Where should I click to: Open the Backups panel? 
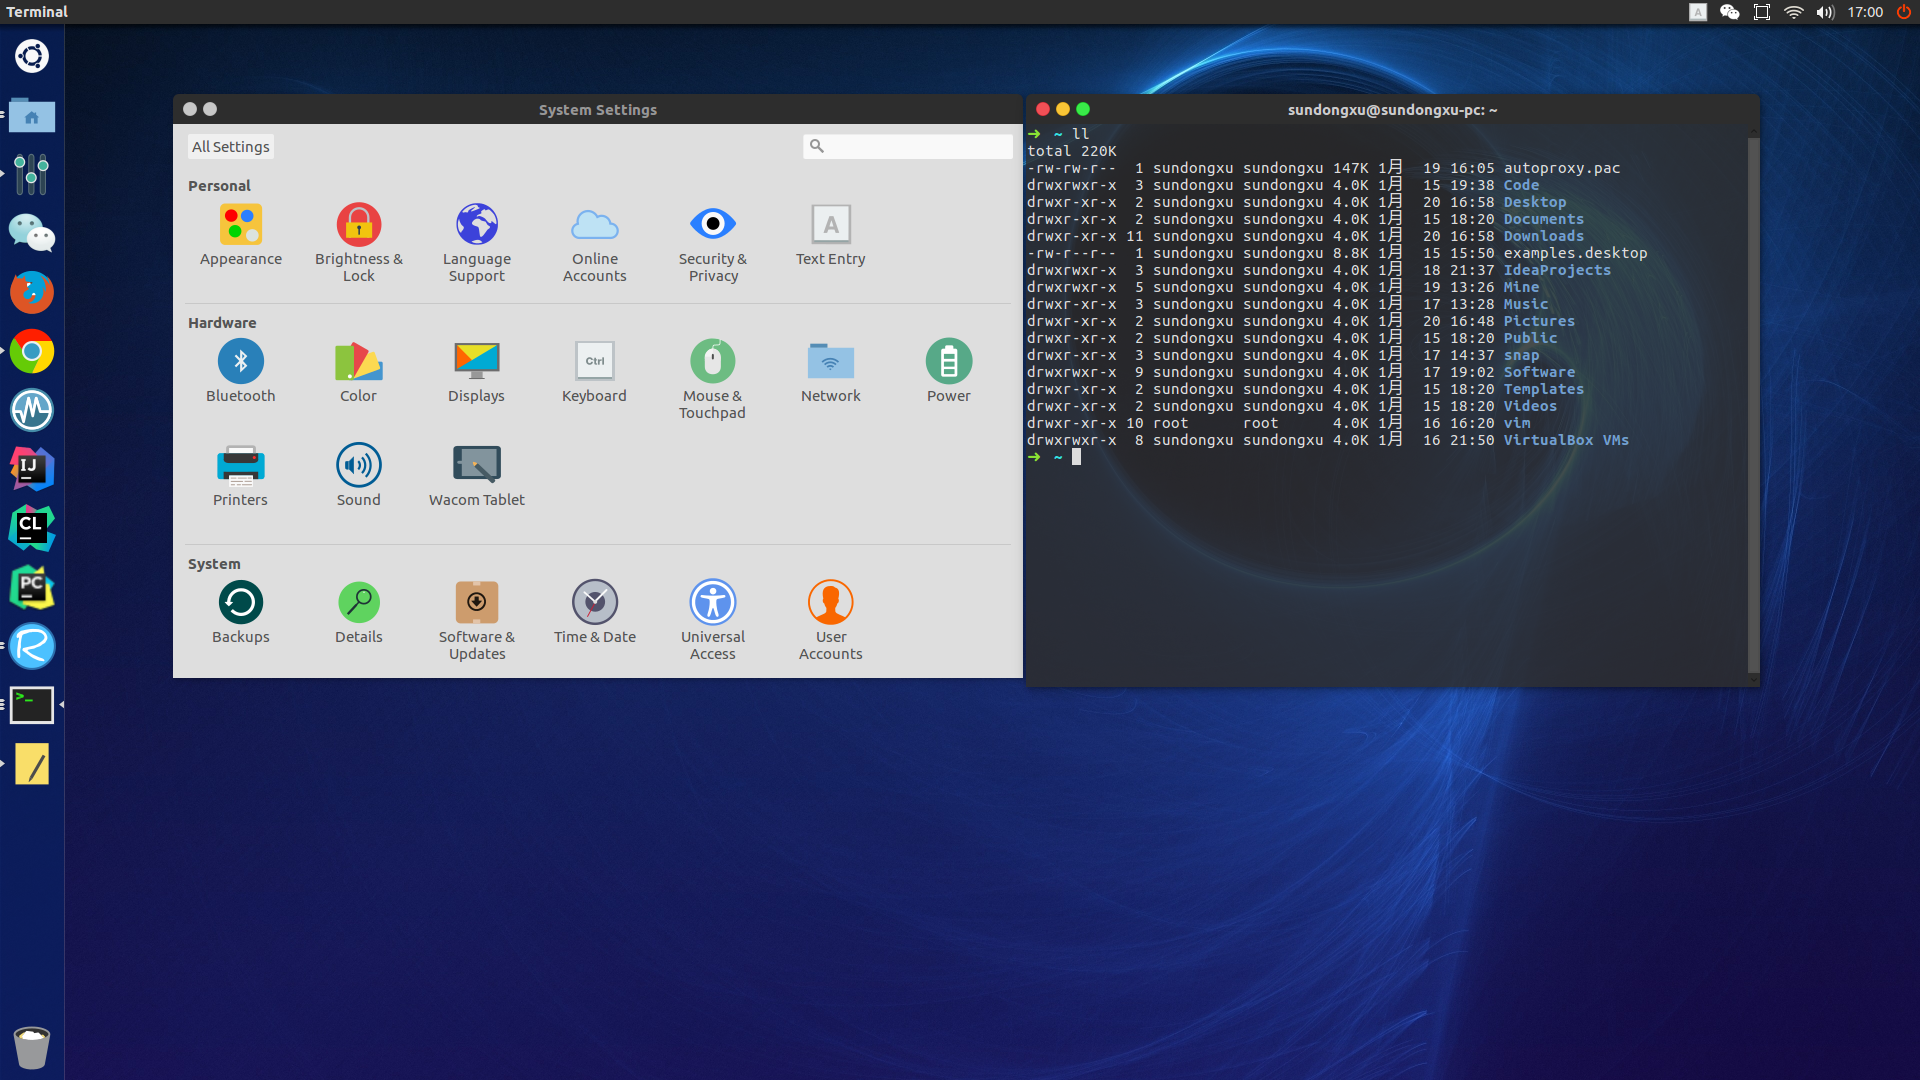pos(240,603)
